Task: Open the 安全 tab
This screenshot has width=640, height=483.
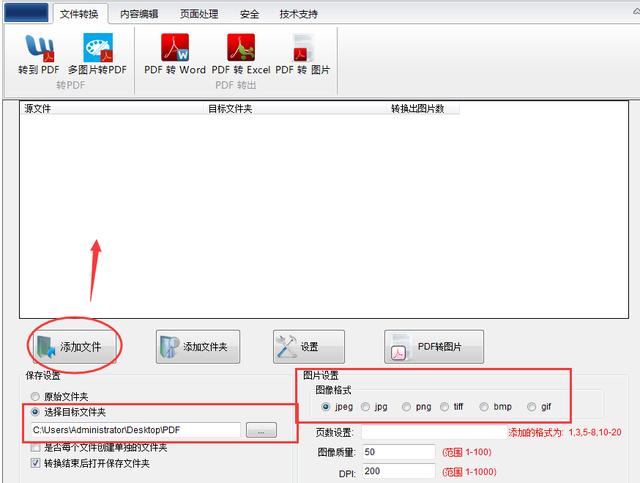Action: pyautogui.click(x=249, y=14)
